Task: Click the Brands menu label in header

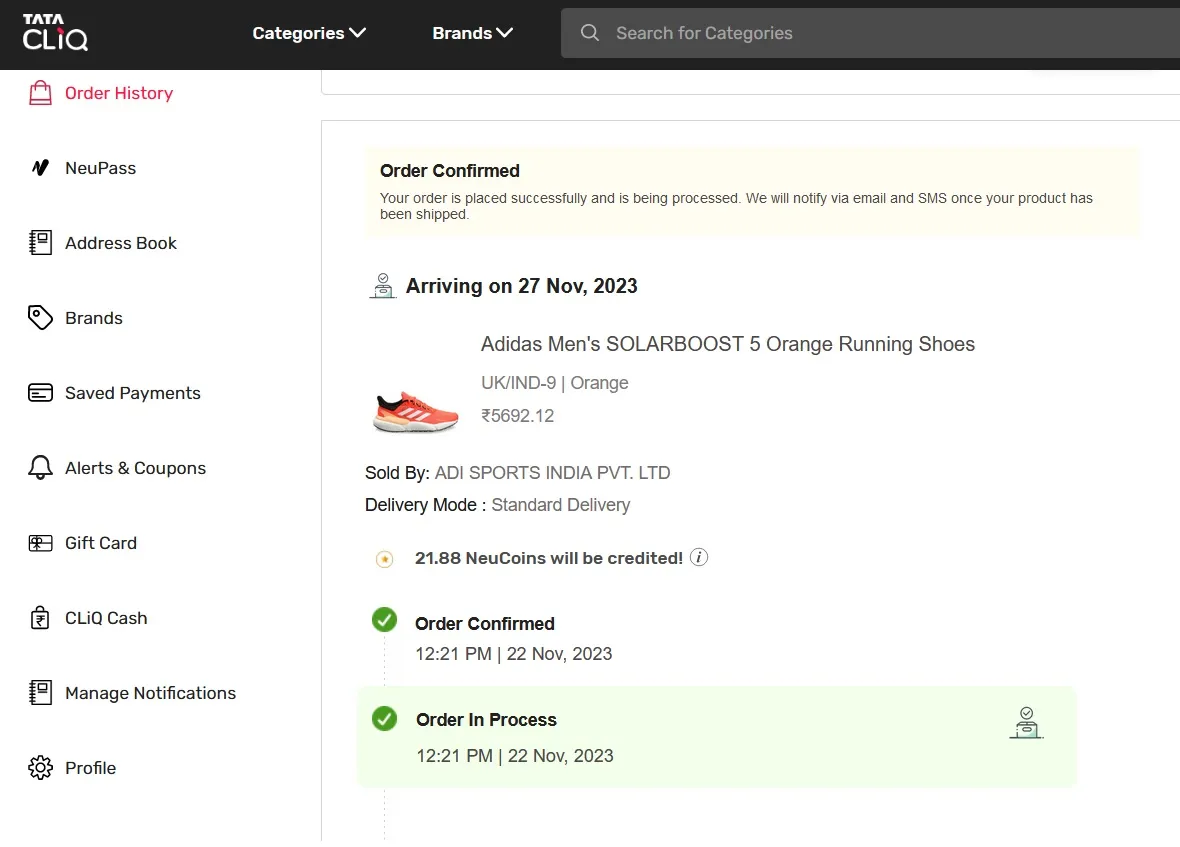Action: tap(462, 33)
